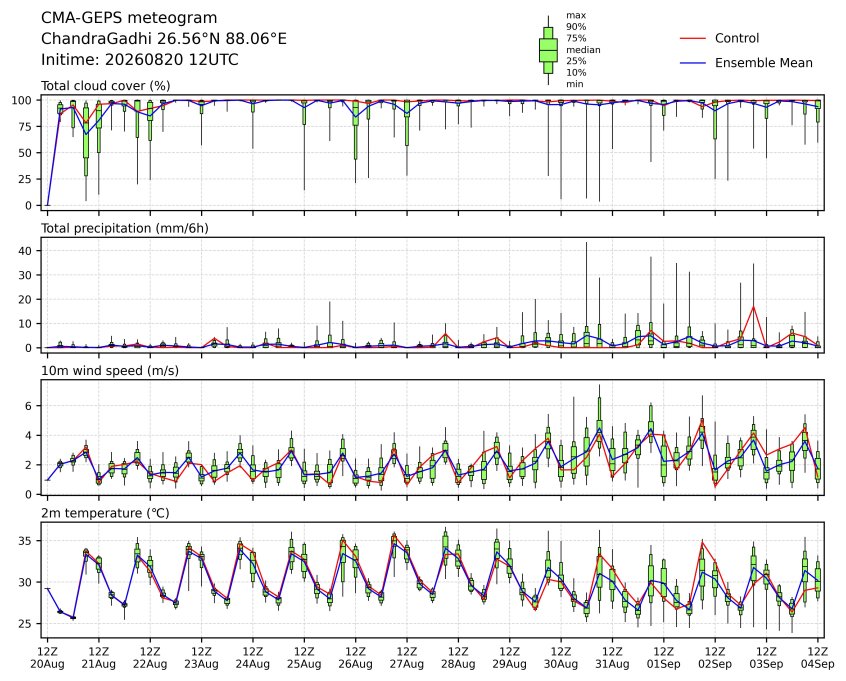Click the 'median' boxplot legend label
This screenshot has width=846, height=681.
(x=583, y=50)
